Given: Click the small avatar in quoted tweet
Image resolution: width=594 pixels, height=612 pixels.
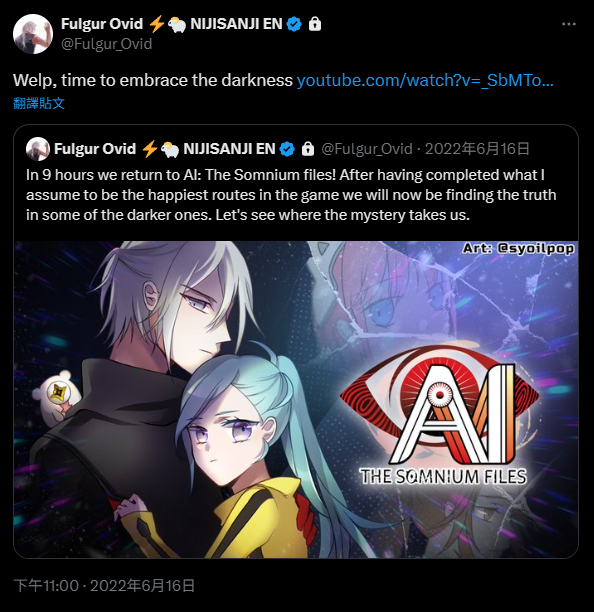Looking at the screenshot, I should click(x=38, y=149).
